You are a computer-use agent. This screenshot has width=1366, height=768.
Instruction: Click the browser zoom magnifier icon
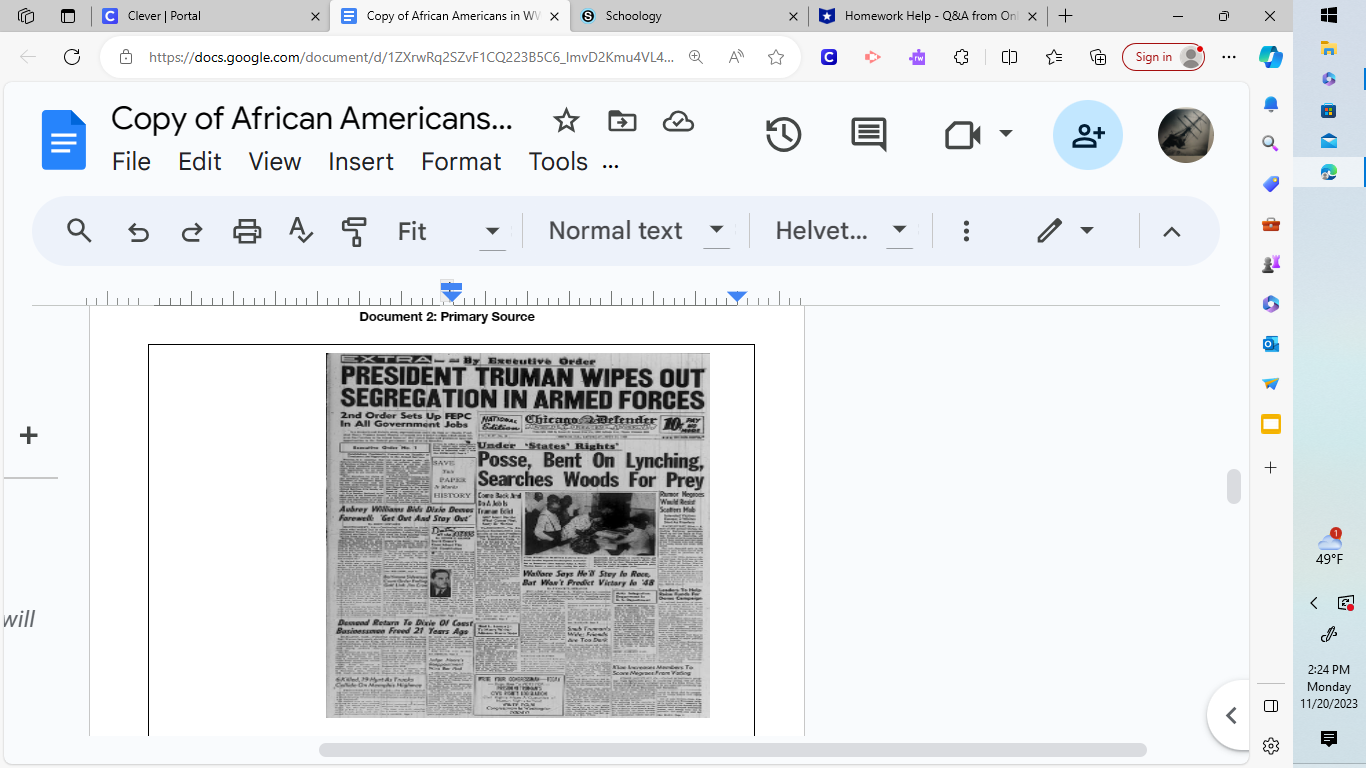[696, 57]
